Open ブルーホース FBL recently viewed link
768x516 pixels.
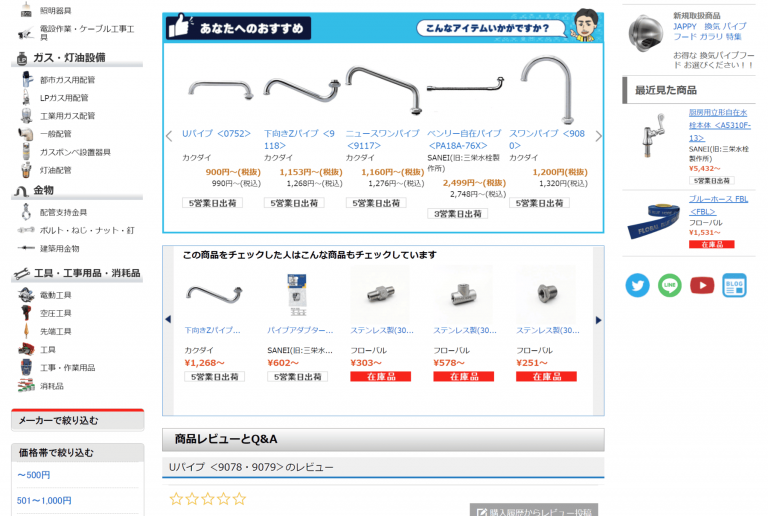click(x=718, y=205)
